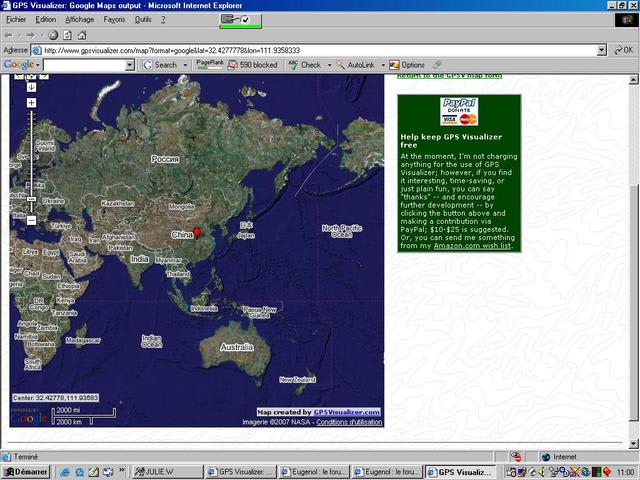Click the PayPal Donate button

tap(460, 112)
